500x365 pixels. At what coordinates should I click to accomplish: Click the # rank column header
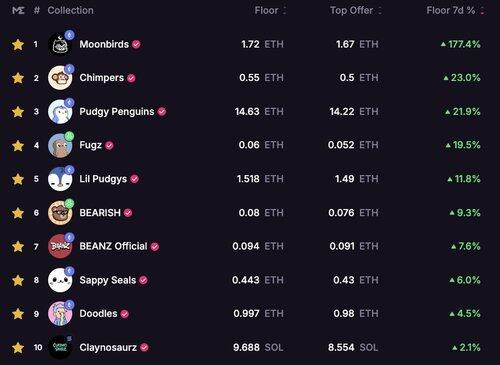pos(37,10)
